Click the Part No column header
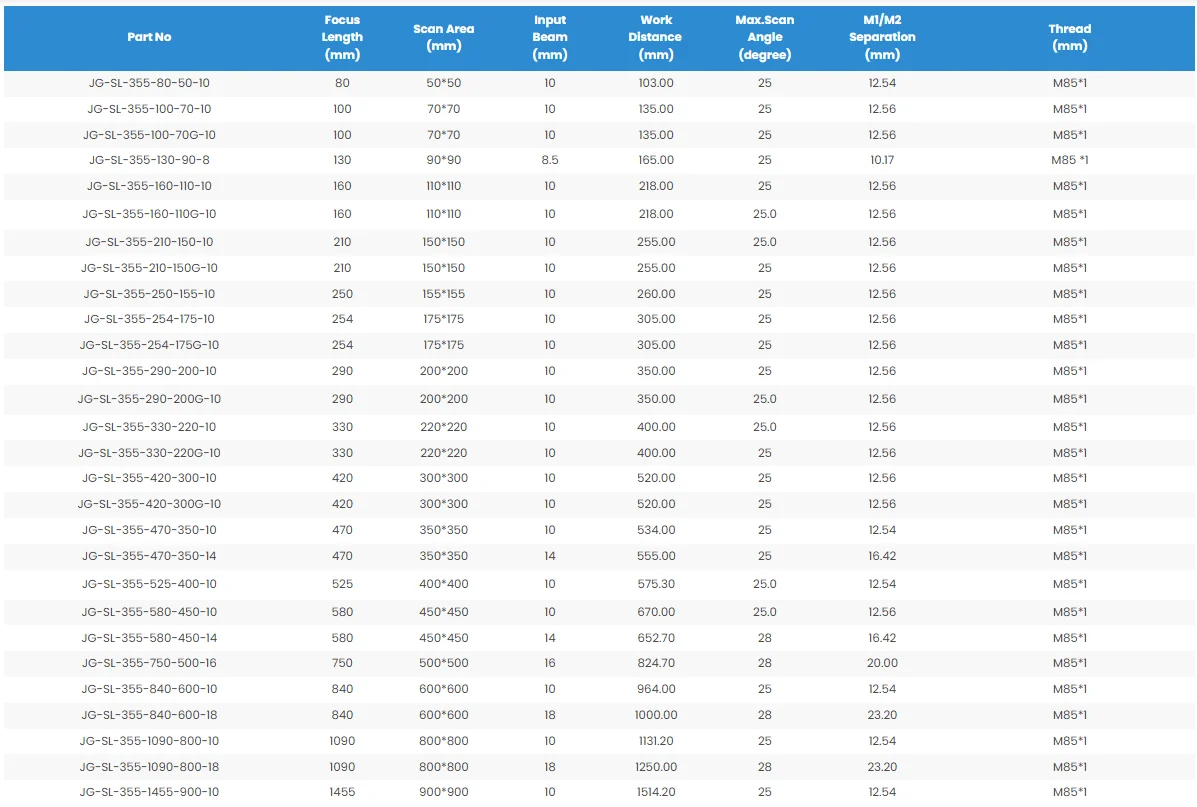The width and height of the screenshot is (1197, 807). tap(149, 37)
